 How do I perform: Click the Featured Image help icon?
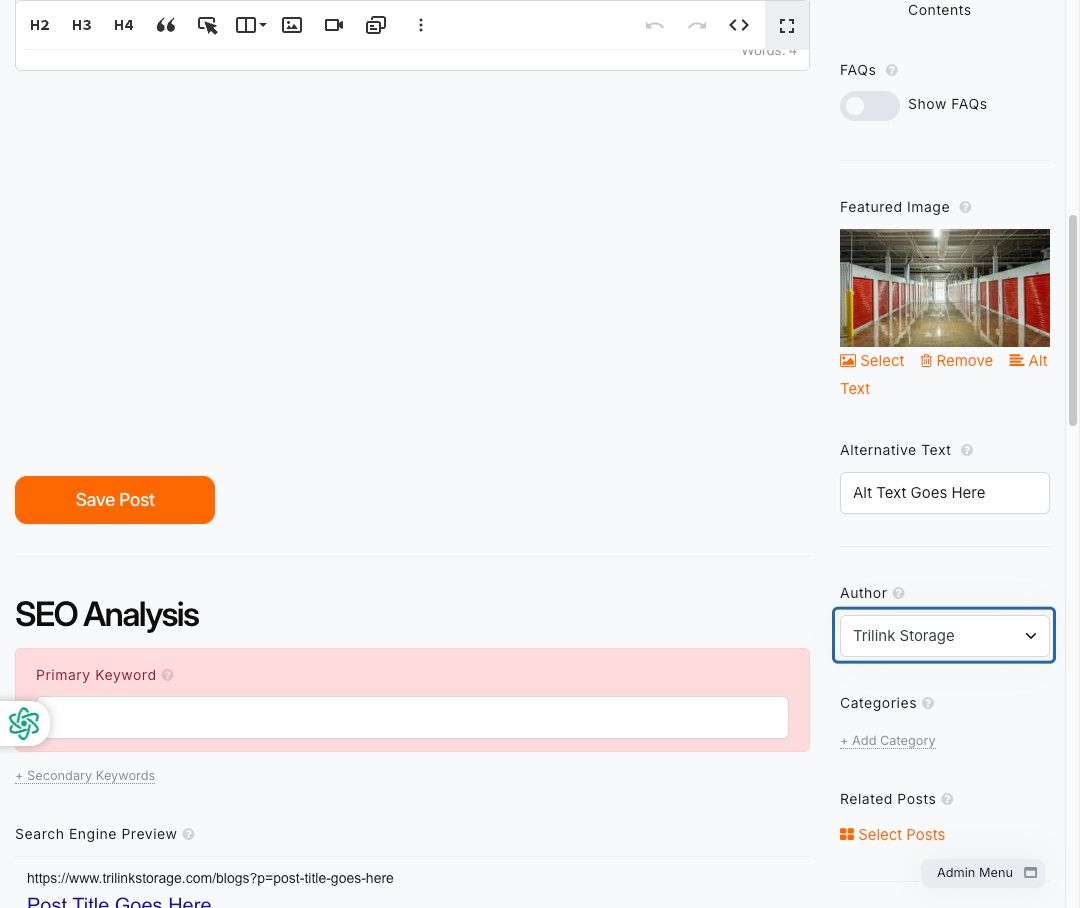966,207
